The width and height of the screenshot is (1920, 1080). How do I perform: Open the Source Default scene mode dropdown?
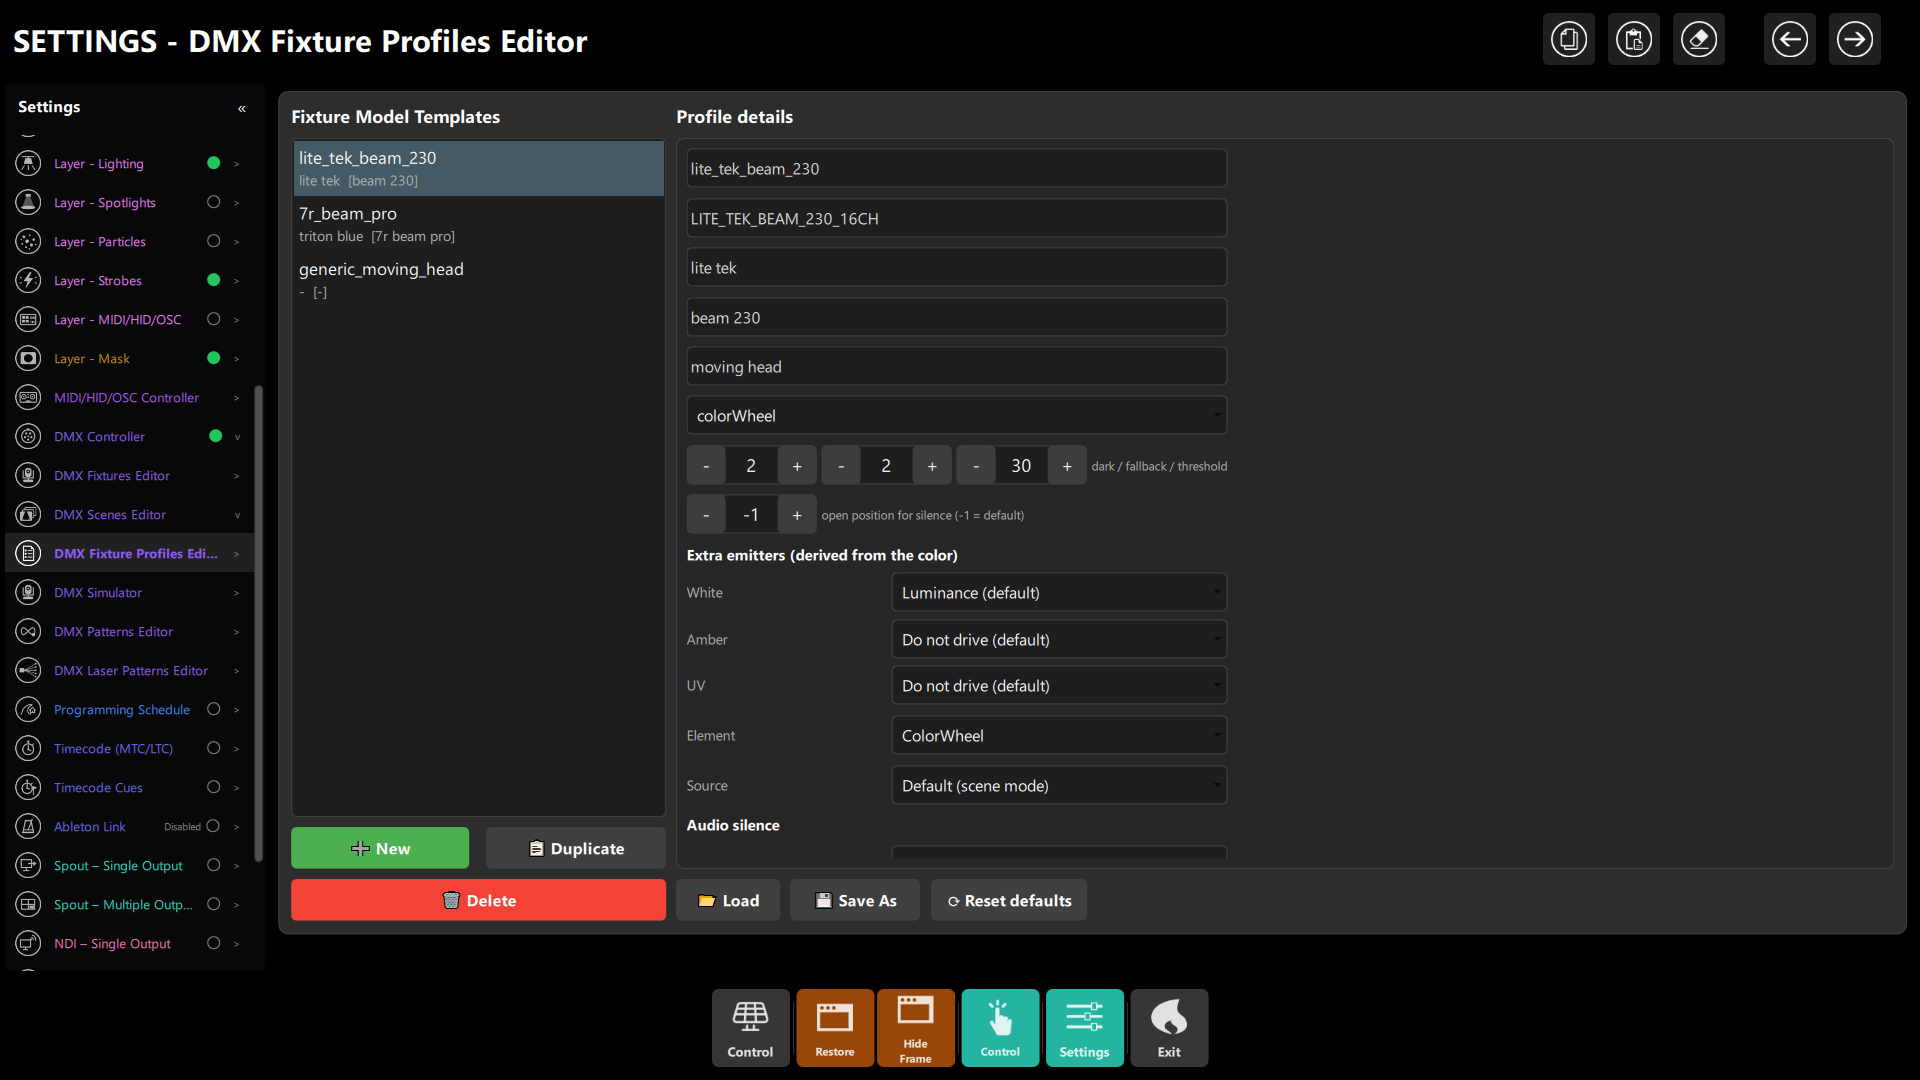pyautogui.click(x=1059, y=786)
